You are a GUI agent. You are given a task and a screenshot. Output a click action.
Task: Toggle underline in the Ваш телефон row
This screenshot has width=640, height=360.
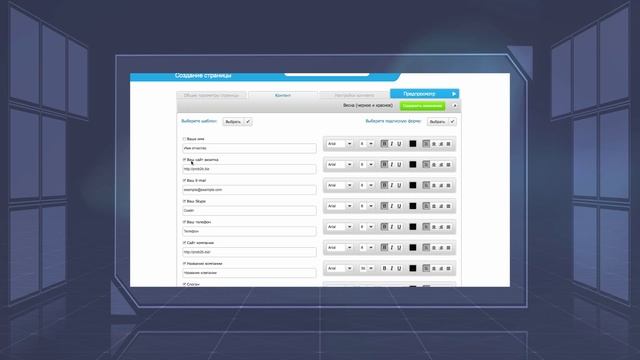point(399,227)
